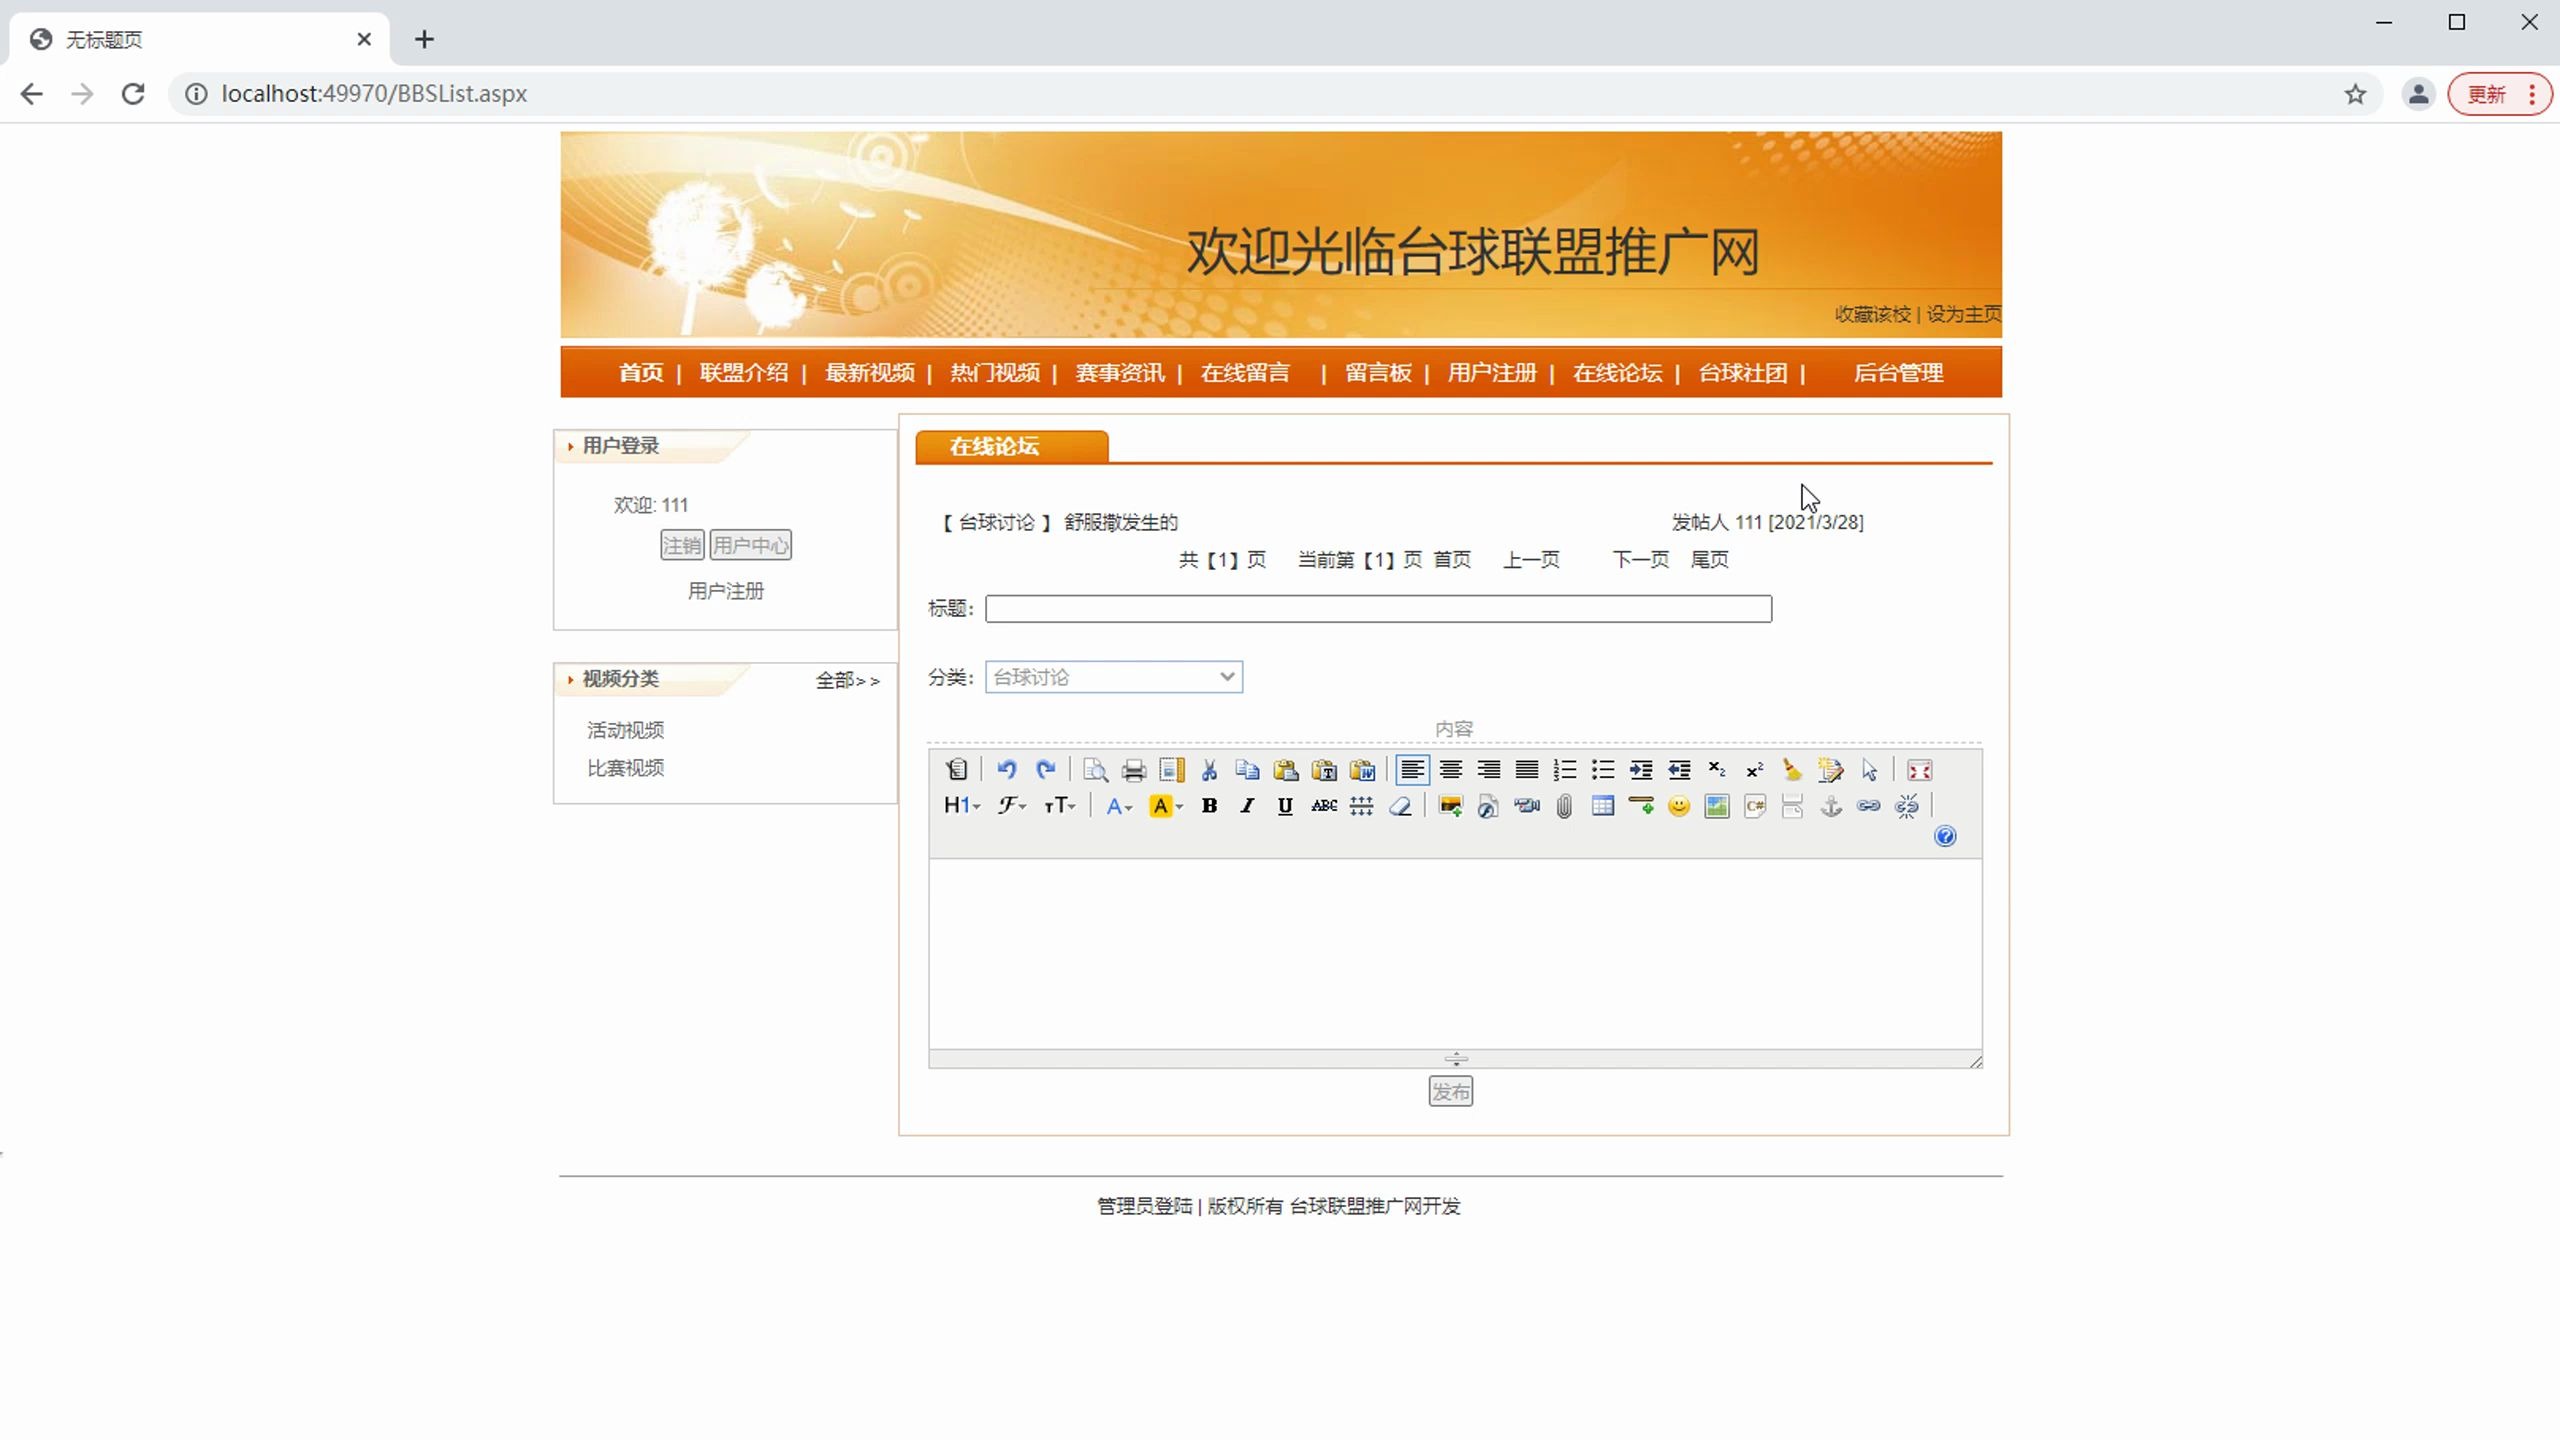The image size is (2560, 1440).
Task: Insert a Flash object
Action: [x=1488, y=805]
